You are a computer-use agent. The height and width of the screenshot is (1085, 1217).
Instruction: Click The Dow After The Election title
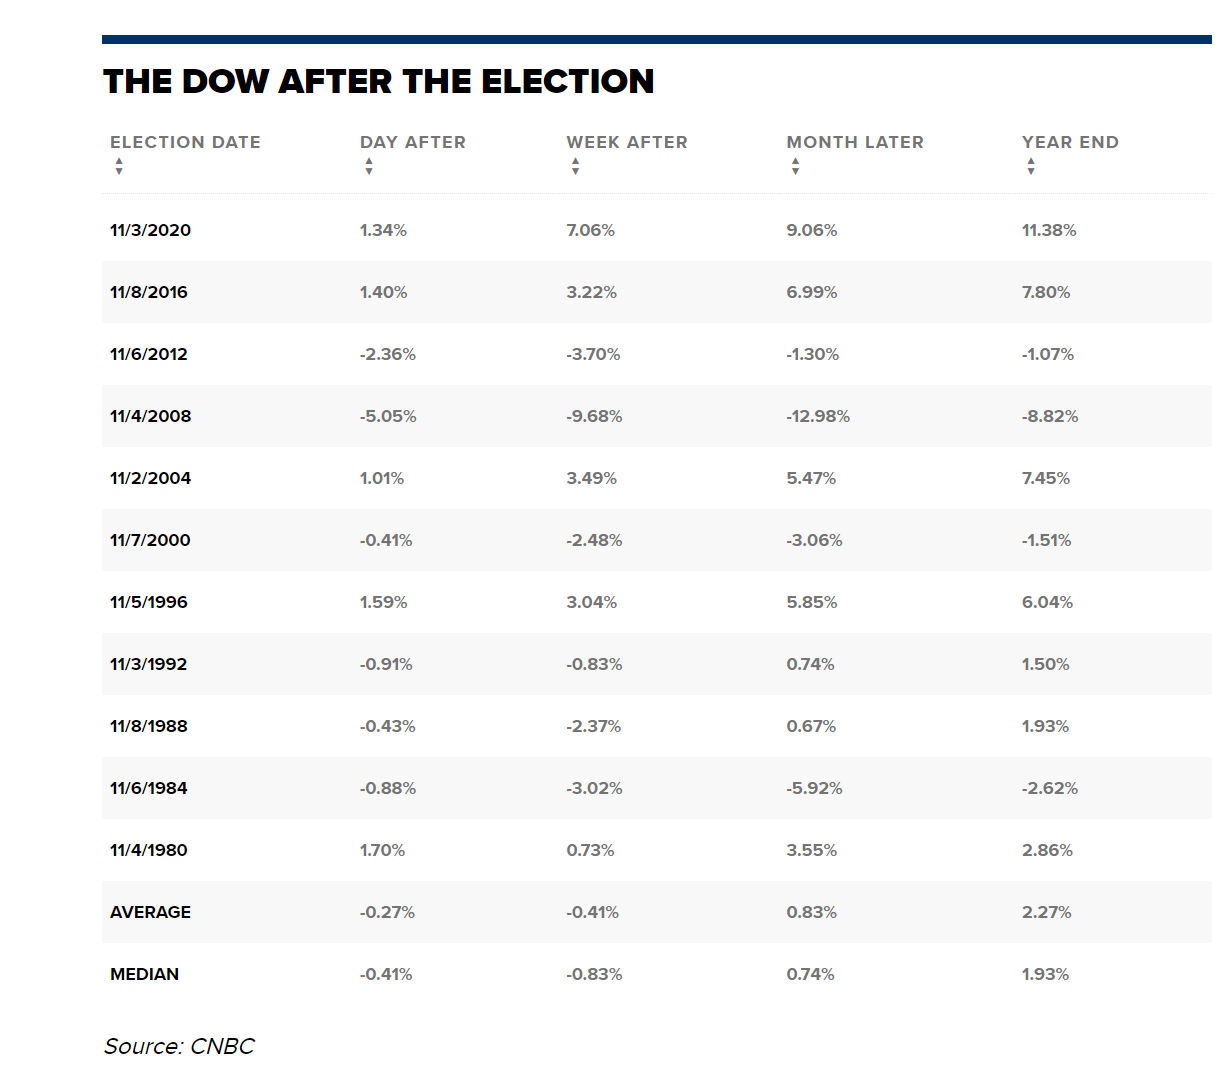378,81
